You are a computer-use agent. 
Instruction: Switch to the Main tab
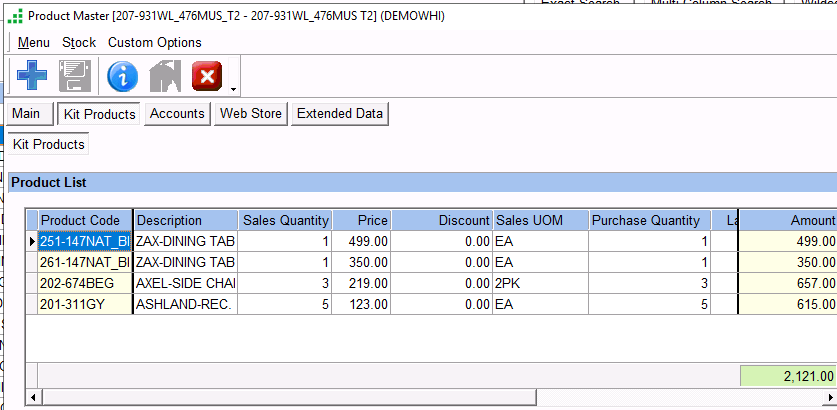pos(26,114)
